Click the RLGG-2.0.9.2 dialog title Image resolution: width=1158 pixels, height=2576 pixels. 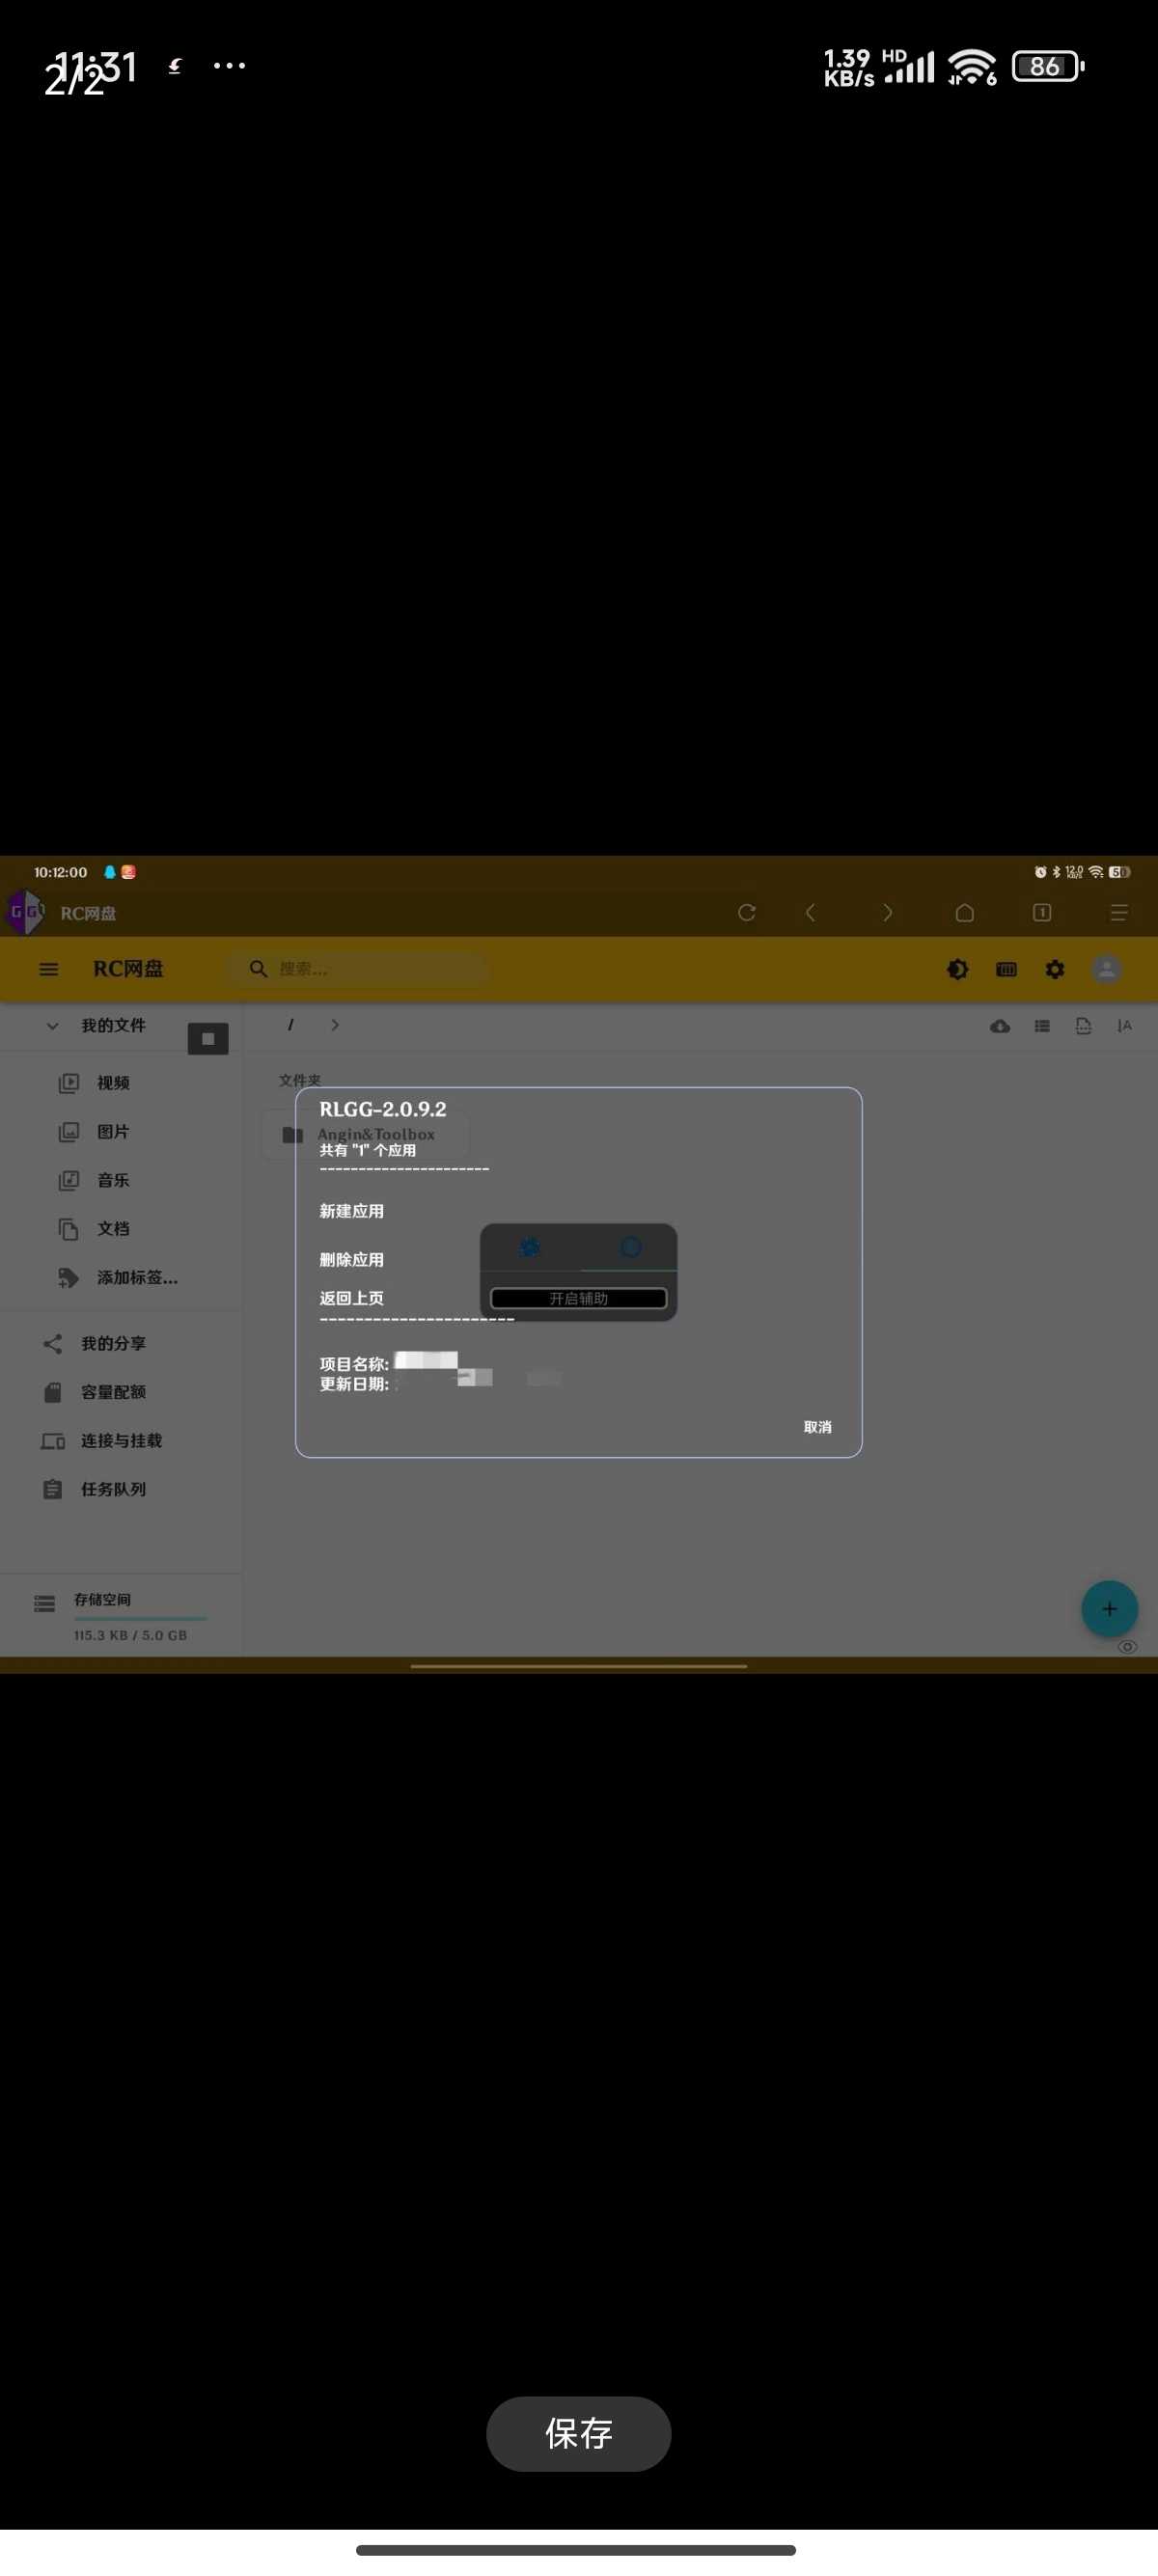pyautogui.click(x=383, y=1109)
